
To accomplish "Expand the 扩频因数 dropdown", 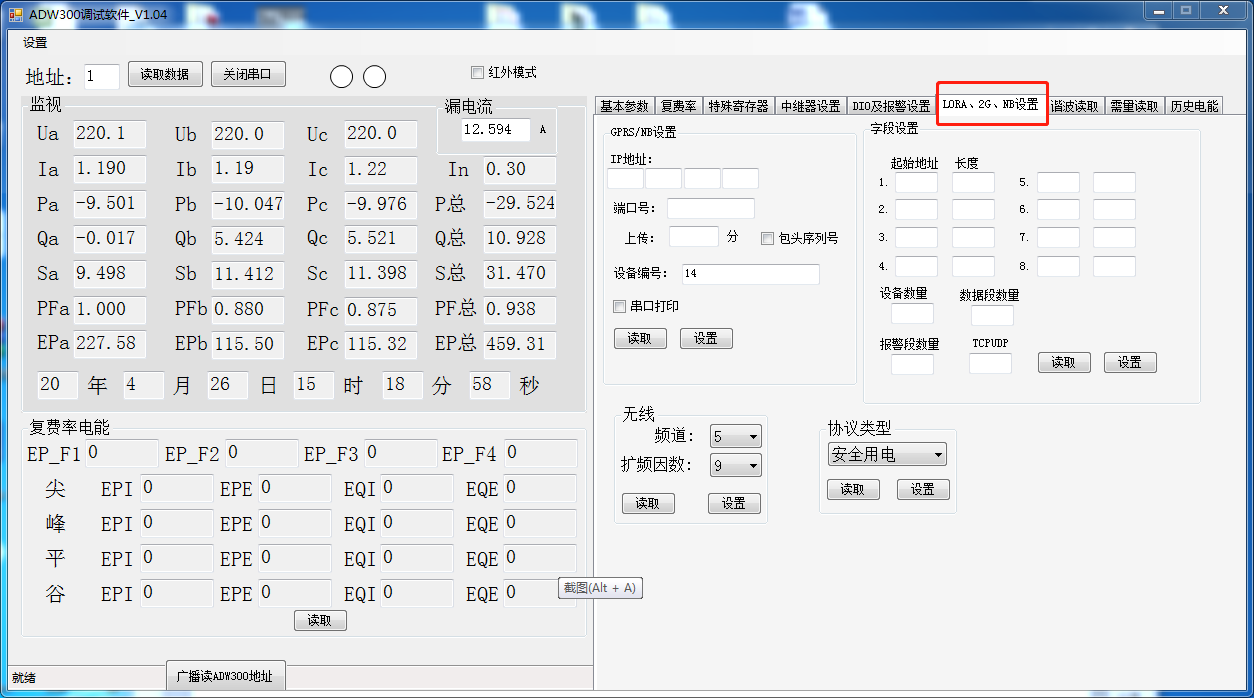I will coord(736,465).
